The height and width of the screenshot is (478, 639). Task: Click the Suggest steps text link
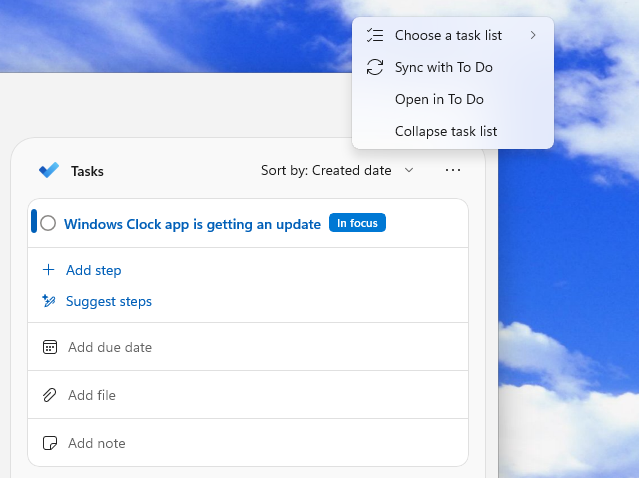tap(109, 301)
